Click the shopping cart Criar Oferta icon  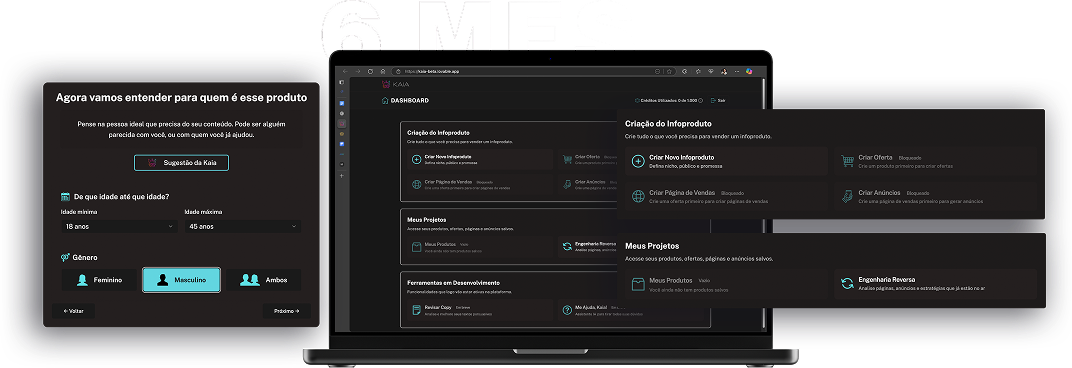pyautogui.click(x=847, y=161)
